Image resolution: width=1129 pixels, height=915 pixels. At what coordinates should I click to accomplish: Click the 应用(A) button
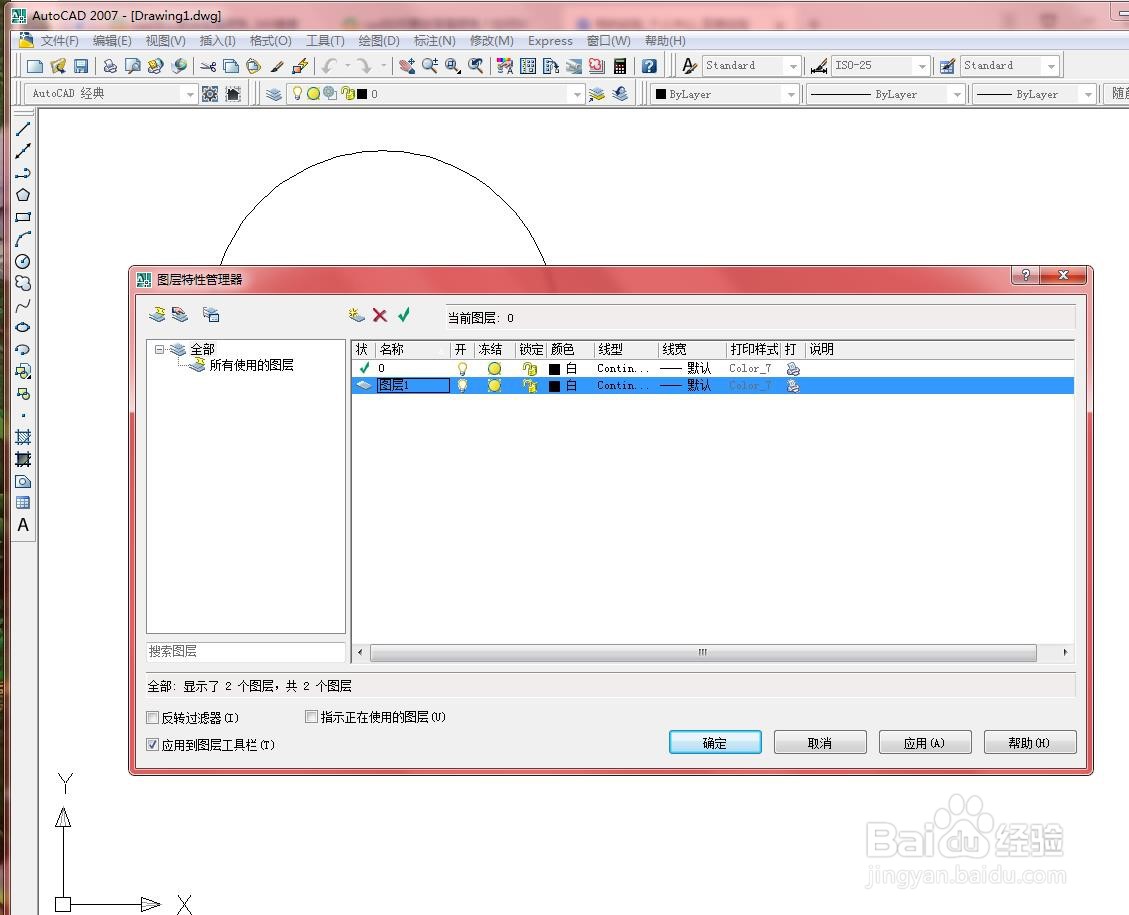[x=925, y=743]
